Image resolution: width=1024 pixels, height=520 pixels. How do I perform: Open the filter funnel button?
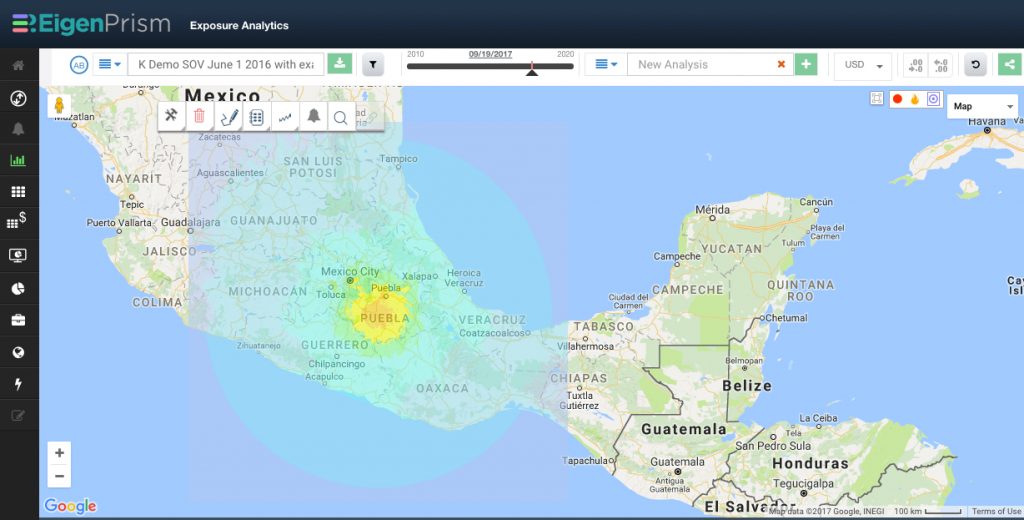373,65
